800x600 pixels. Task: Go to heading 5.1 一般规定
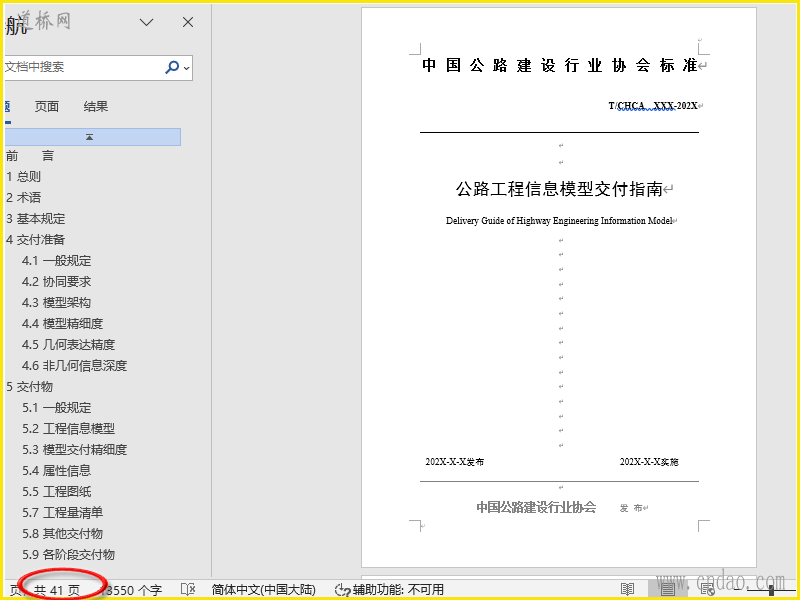click(x=57, y=408)
